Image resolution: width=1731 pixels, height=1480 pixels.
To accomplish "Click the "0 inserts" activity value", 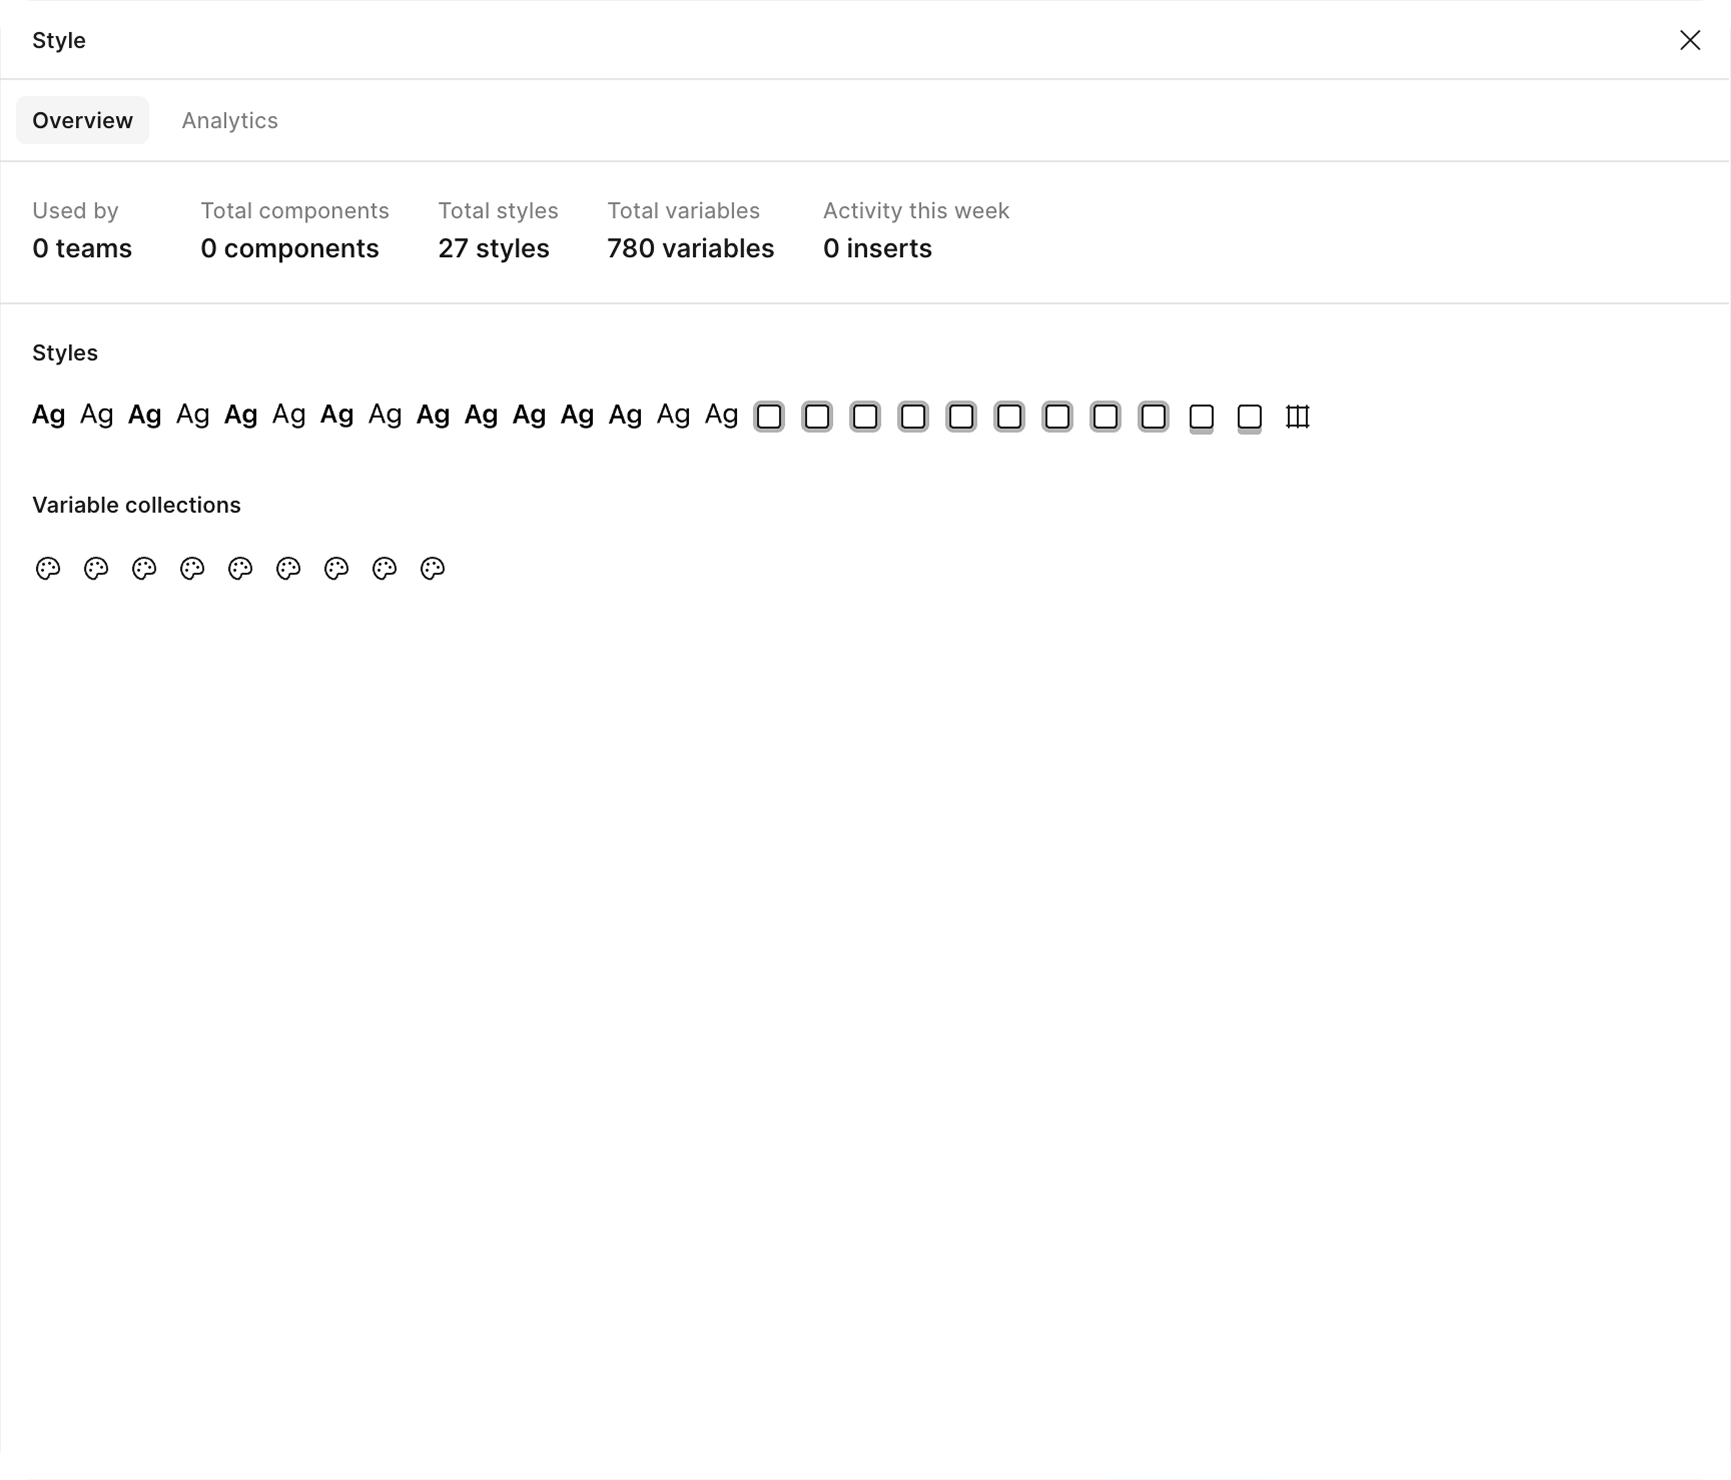I will (877, 248).
